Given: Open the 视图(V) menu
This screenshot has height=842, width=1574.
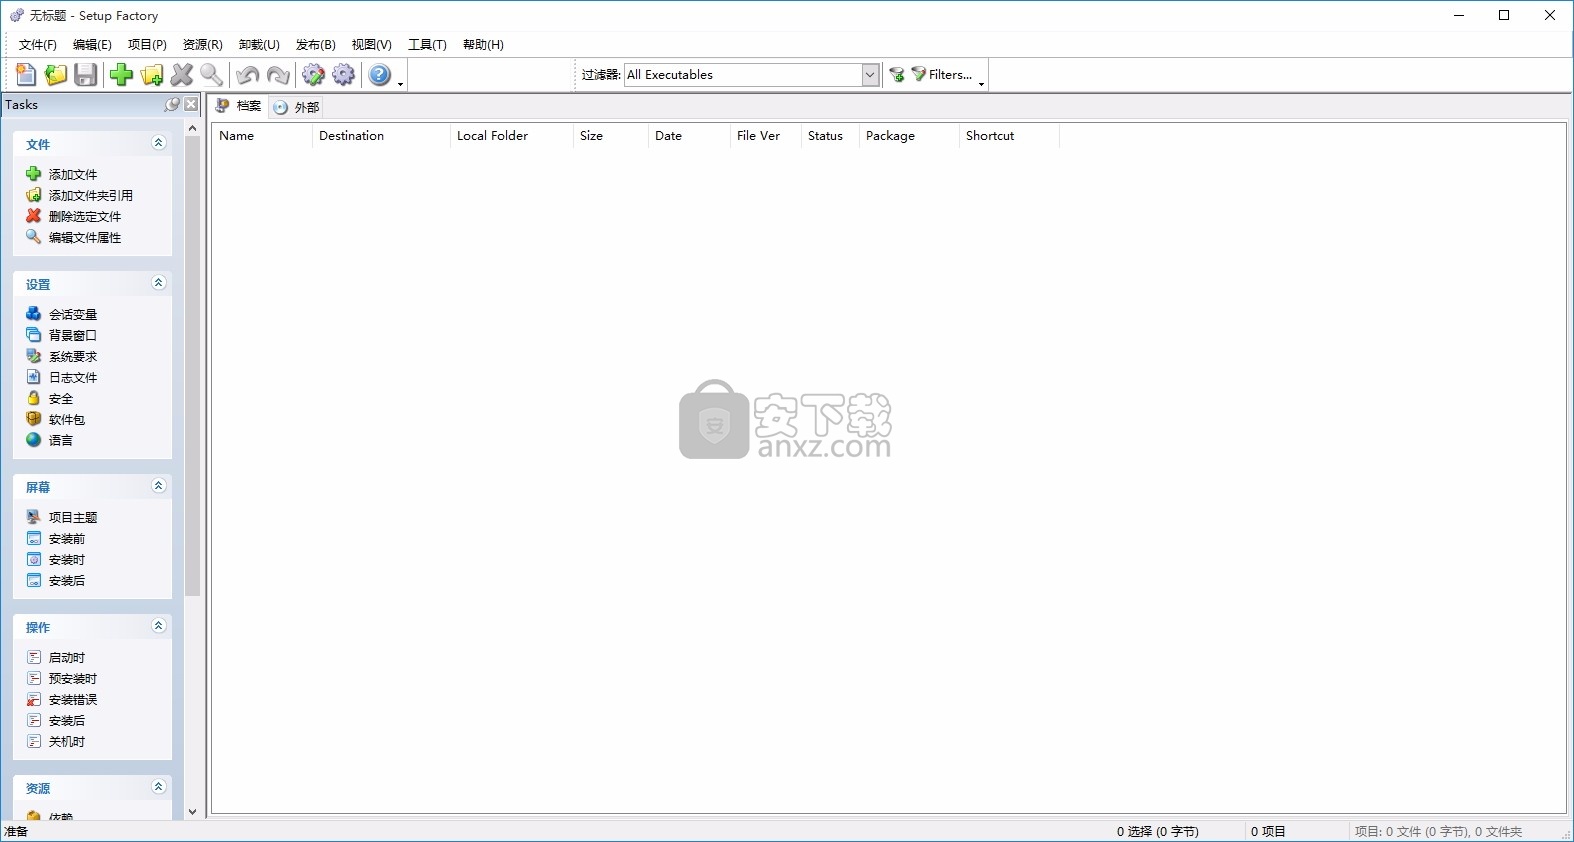Looking at the screenshot, I should [372, 45].
